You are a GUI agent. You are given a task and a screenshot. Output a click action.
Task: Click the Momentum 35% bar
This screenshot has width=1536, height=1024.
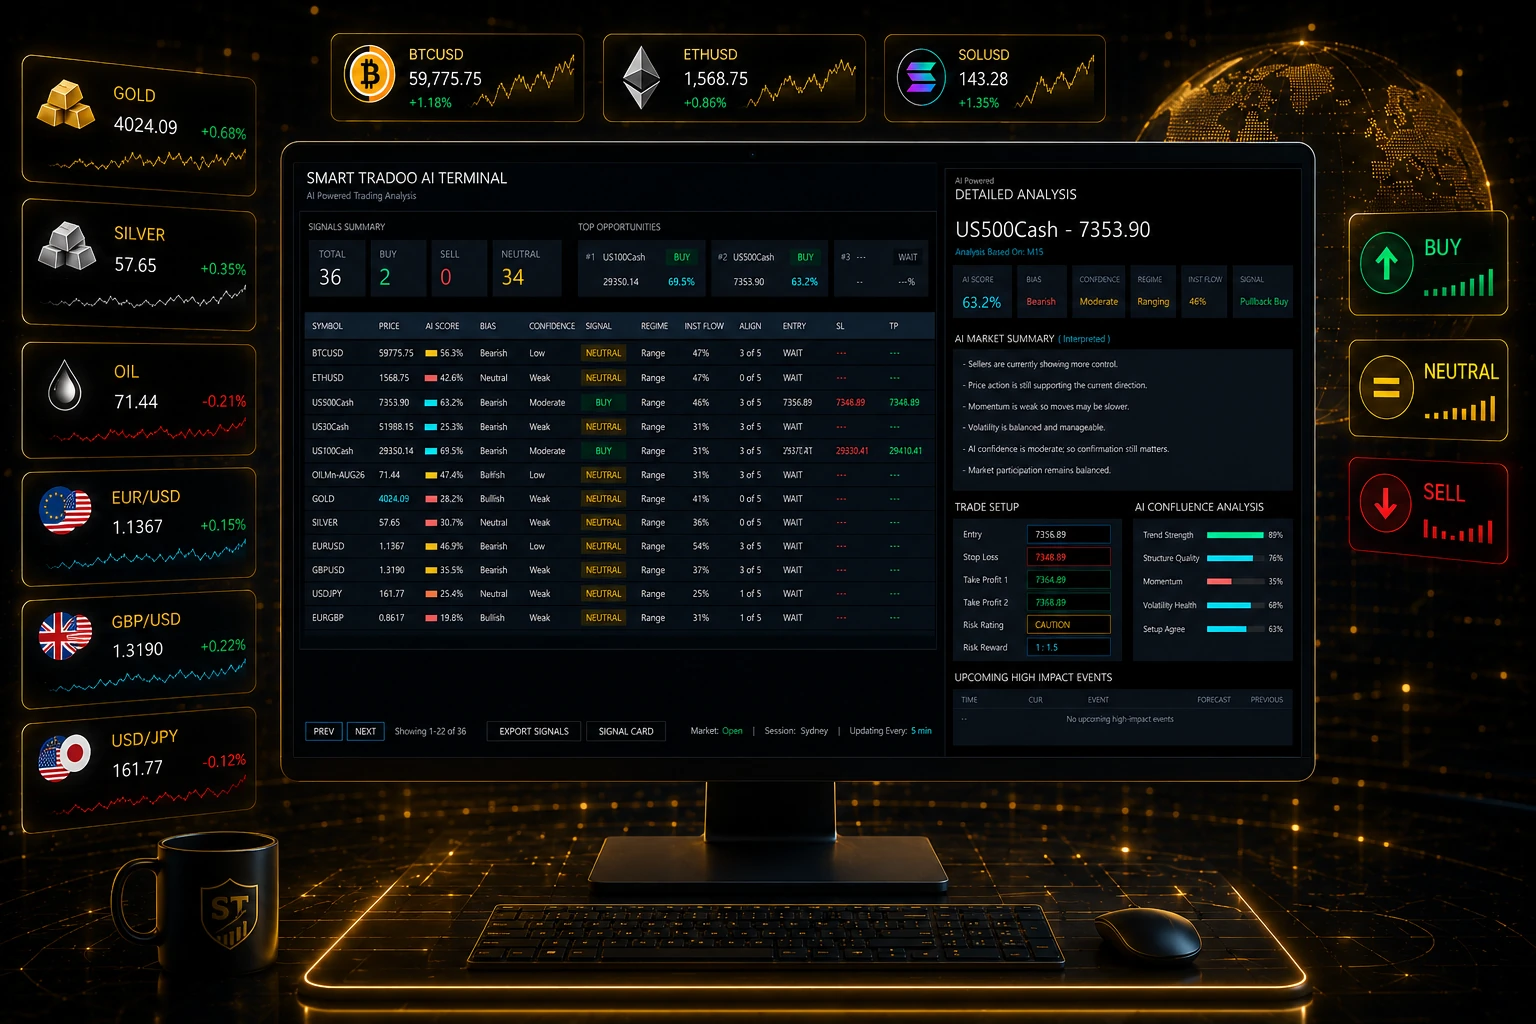1235,581
